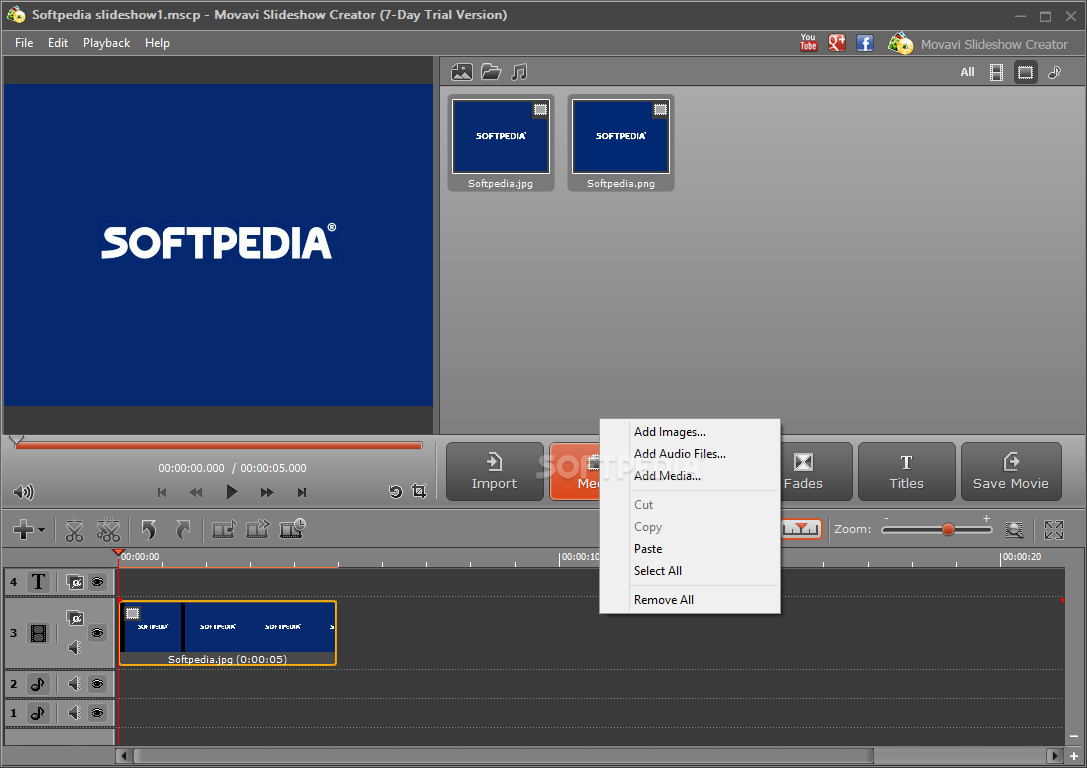The height and width of the screenshot is (768, 1087).
Task: Play the slideshow preview
Action: (232, 492)
